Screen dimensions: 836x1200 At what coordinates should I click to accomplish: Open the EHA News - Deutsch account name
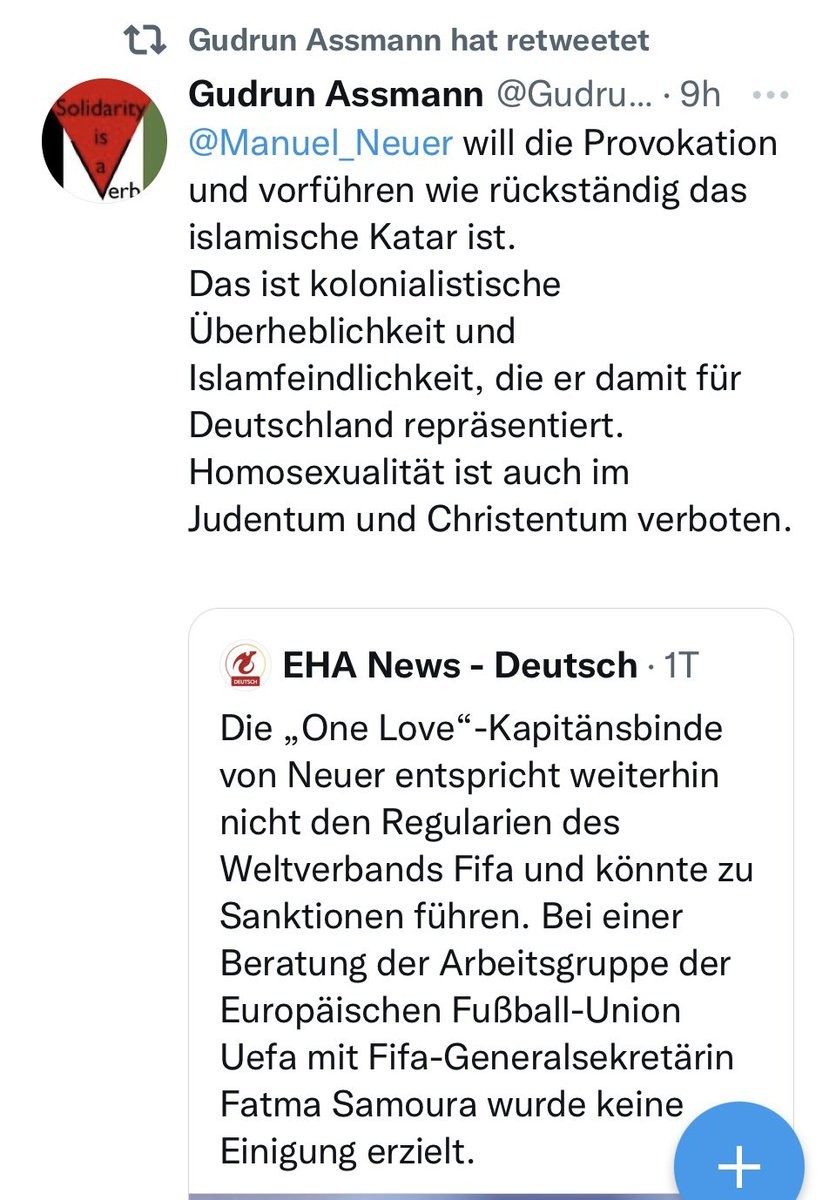point(460,665)
